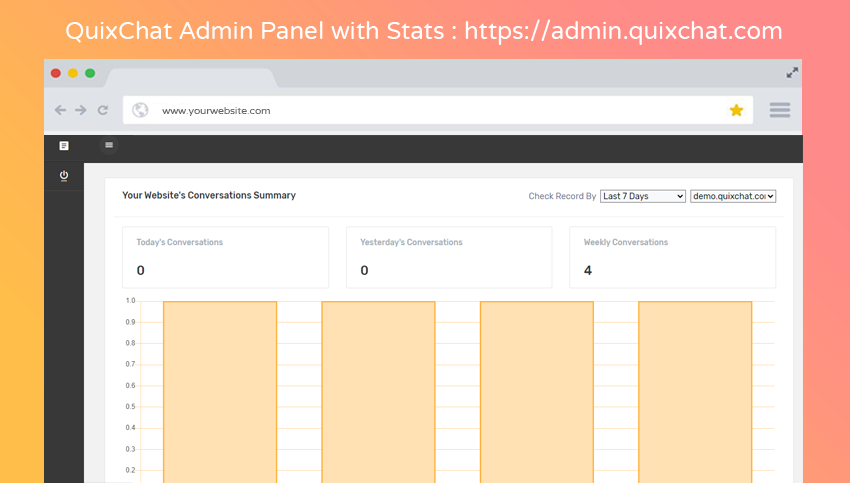Click the first bar in the chart
This screenshot has height=483, width=850.
[220, 392]
